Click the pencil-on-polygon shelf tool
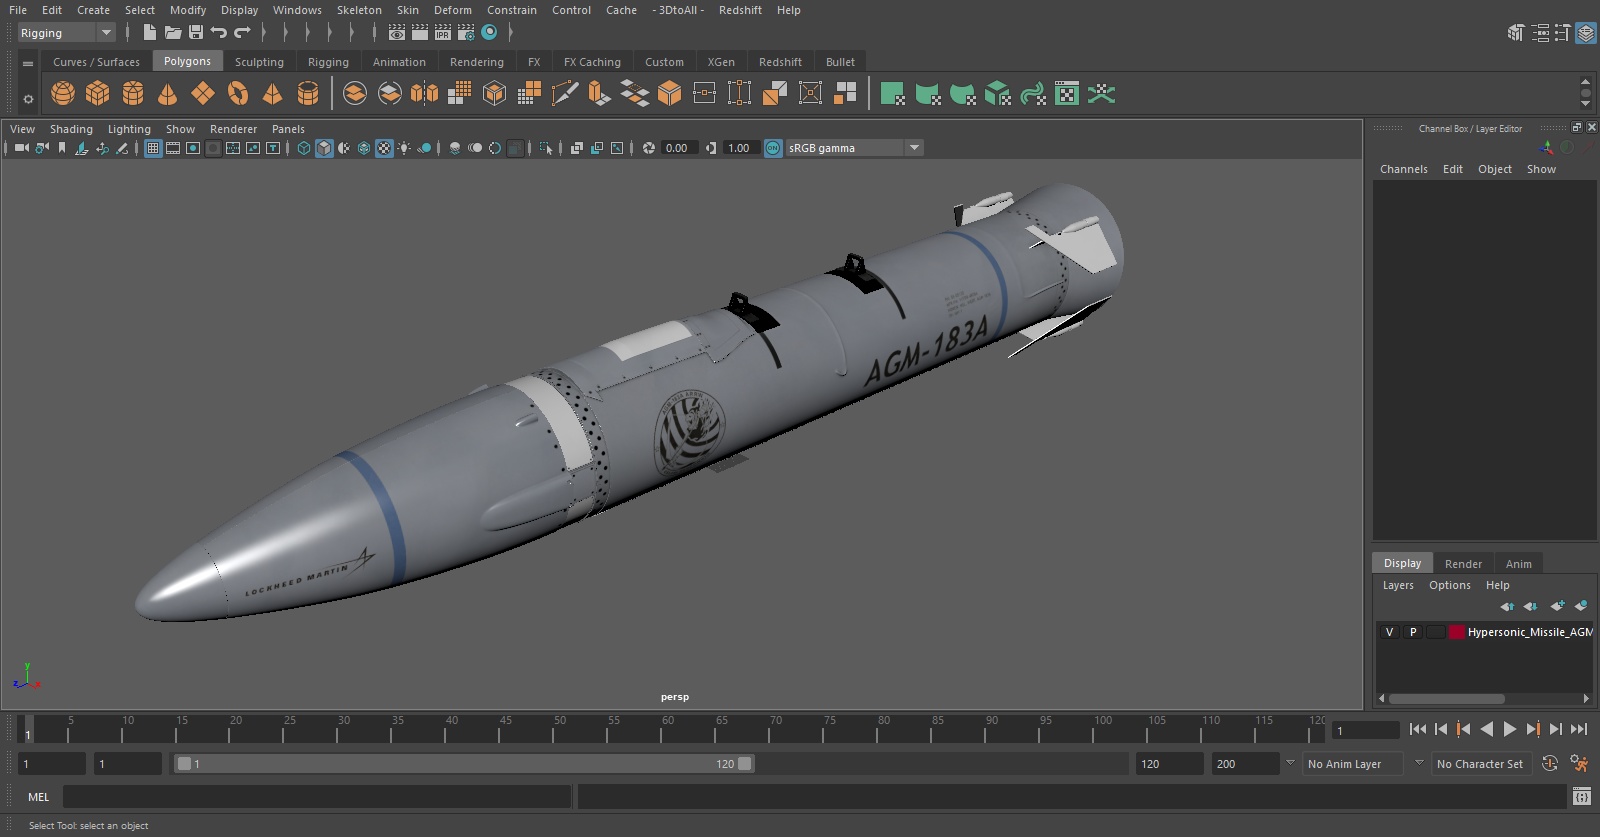Viewport: 1600px width, 837px height. (565, 94)
